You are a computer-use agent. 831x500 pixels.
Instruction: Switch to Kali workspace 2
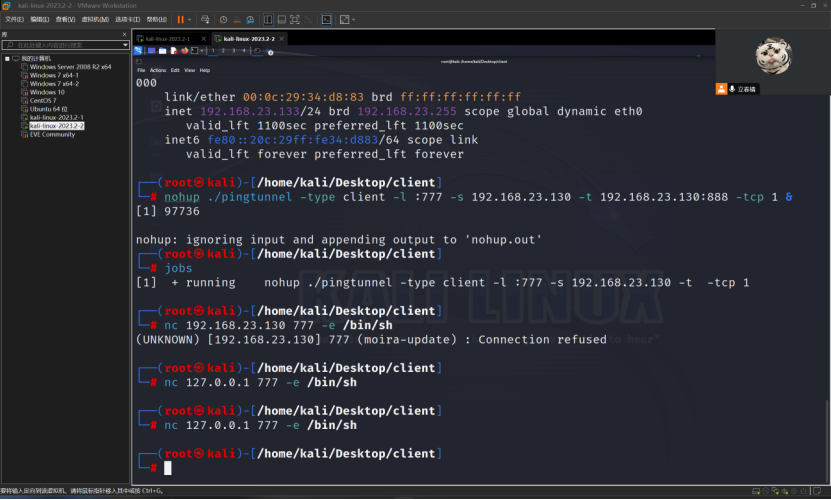223,51
